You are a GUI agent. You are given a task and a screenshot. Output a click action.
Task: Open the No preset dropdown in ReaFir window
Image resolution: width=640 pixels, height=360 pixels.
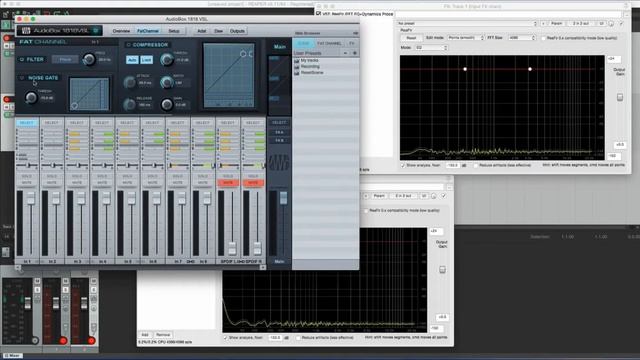click(467, 24)
